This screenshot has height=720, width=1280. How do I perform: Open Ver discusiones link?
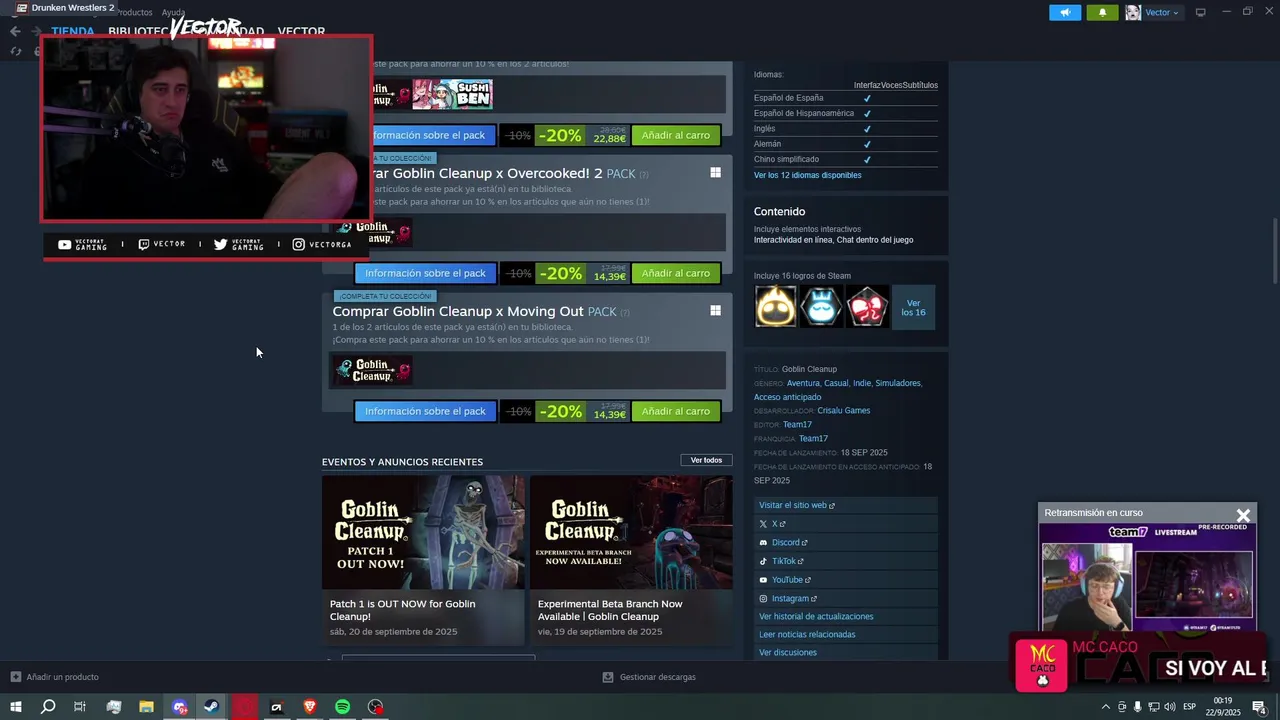coord(845,652)
